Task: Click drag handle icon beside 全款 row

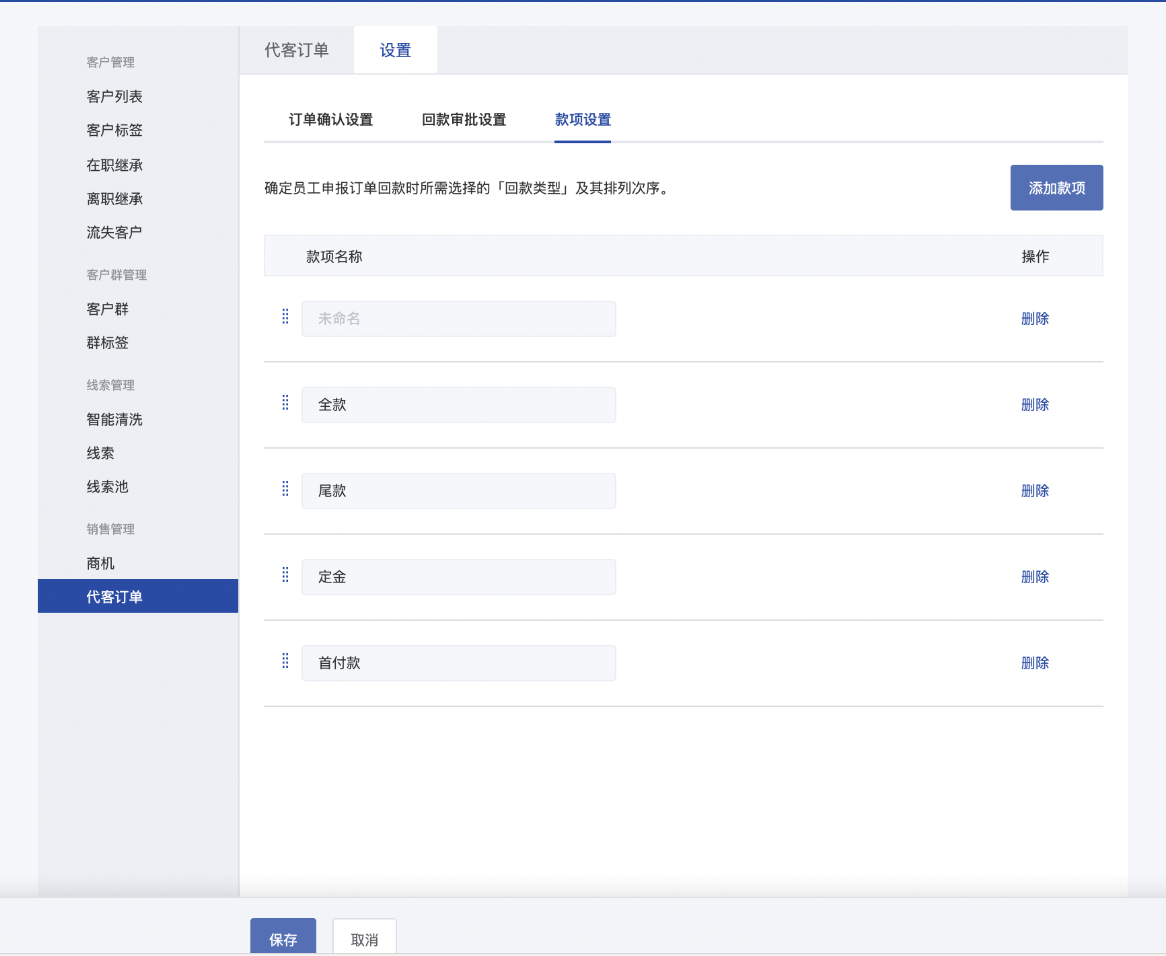Action: pyautogui.click(x=285, y=403)
